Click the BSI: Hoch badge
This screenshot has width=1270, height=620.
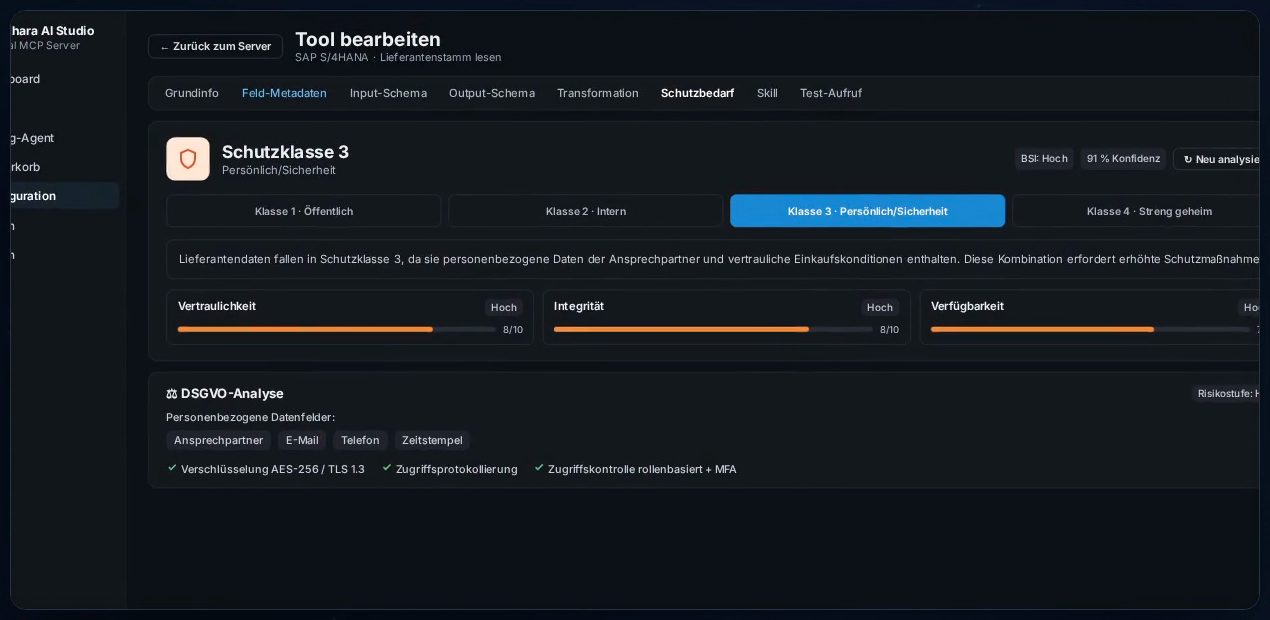[x=1044, y=159]
